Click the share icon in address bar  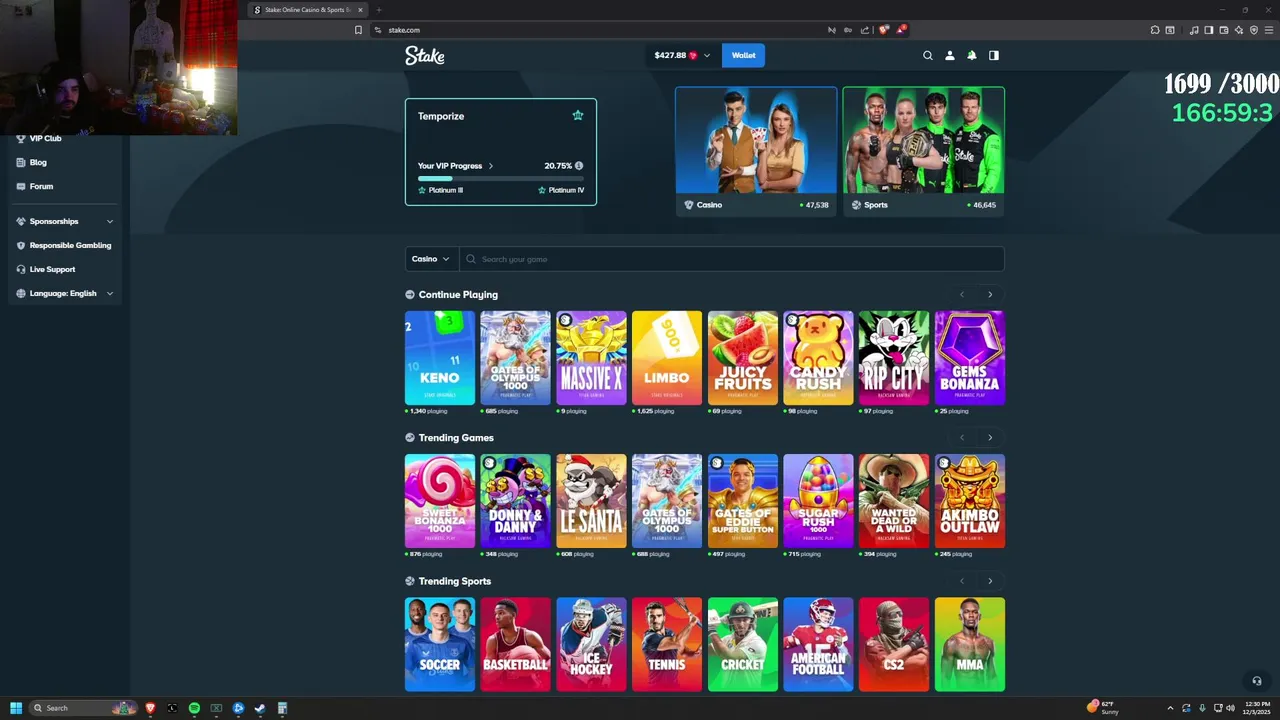(864, 30)
